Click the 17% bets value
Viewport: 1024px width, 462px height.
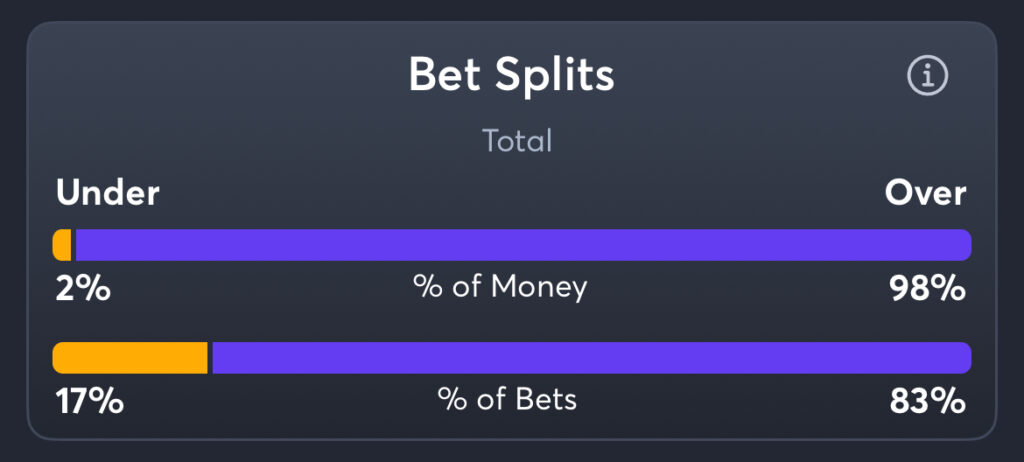tap(89, 402)
